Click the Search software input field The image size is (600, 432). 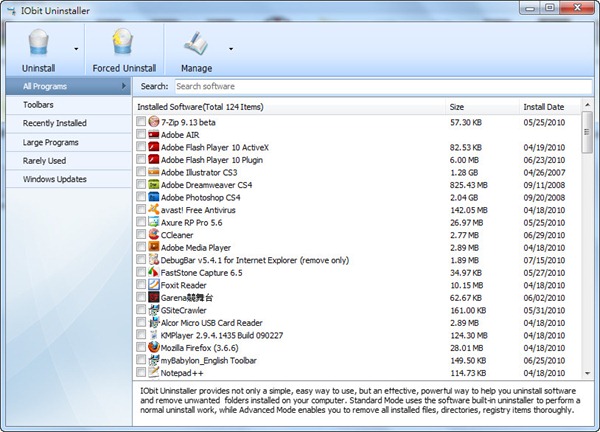pos(380,86)
